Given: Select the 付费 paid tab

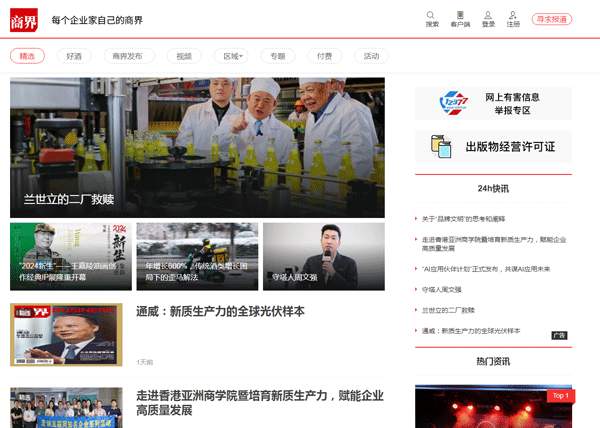Looking at the screenshot, I should pos(324,56).
